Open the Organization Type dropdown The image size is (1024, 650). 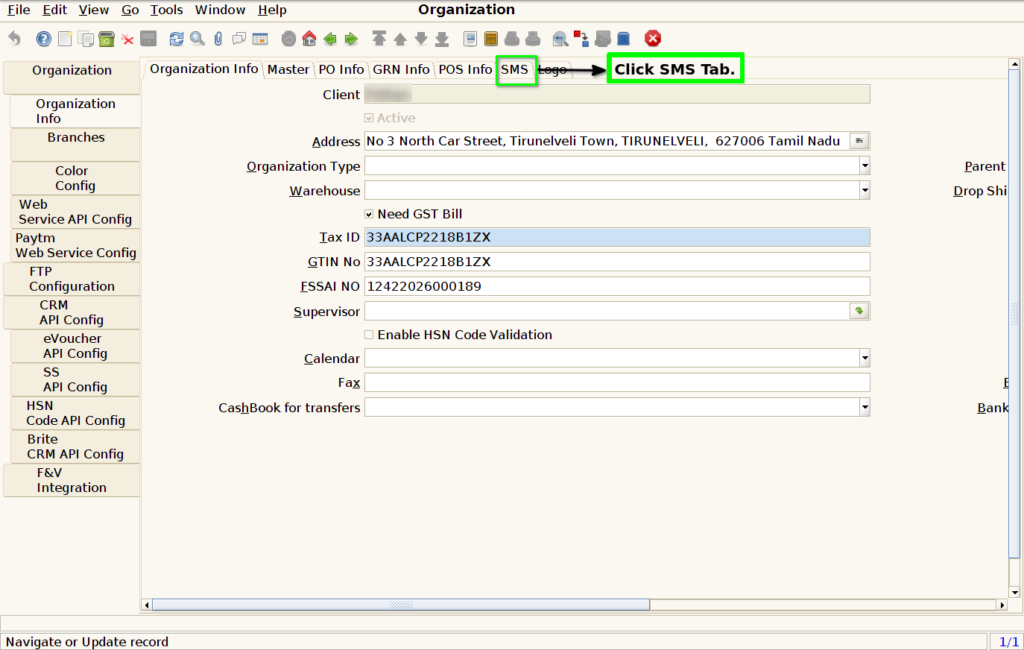tap(865, 166)
